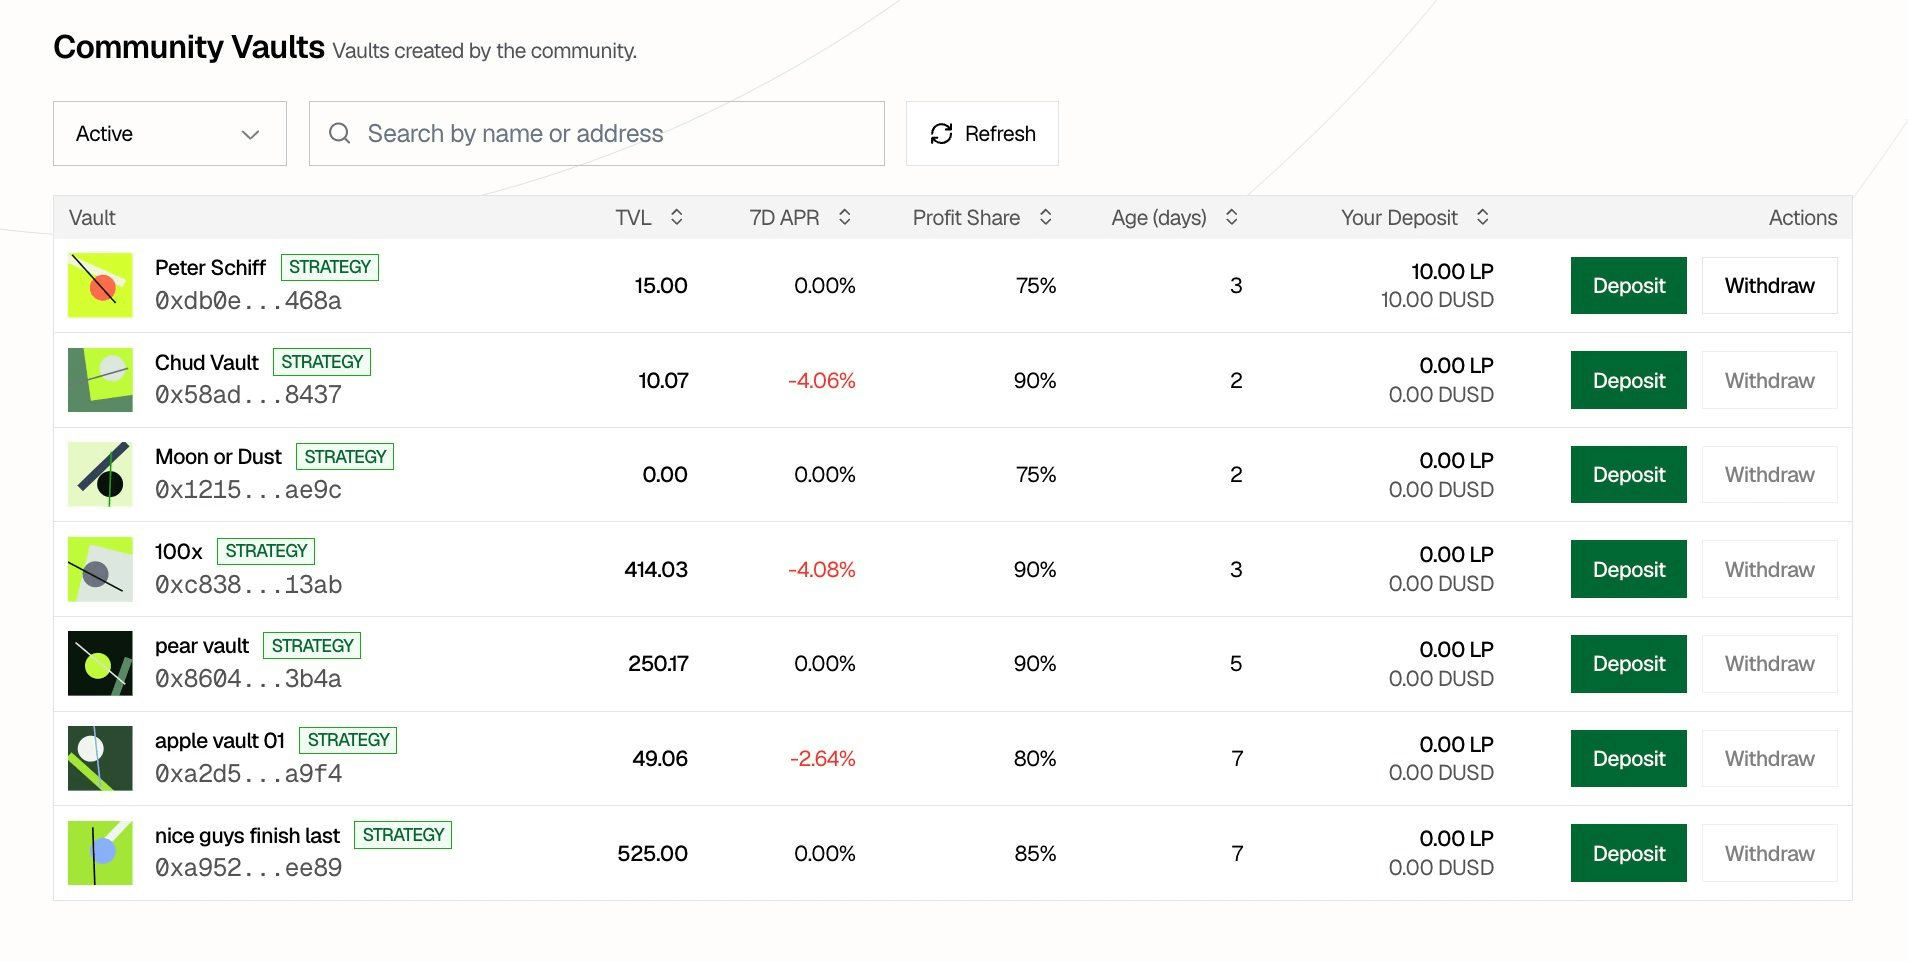Screen dimensions: 1908x962
Task: Sort vaults by TVL column arrows
Action: tap(677, 217)
